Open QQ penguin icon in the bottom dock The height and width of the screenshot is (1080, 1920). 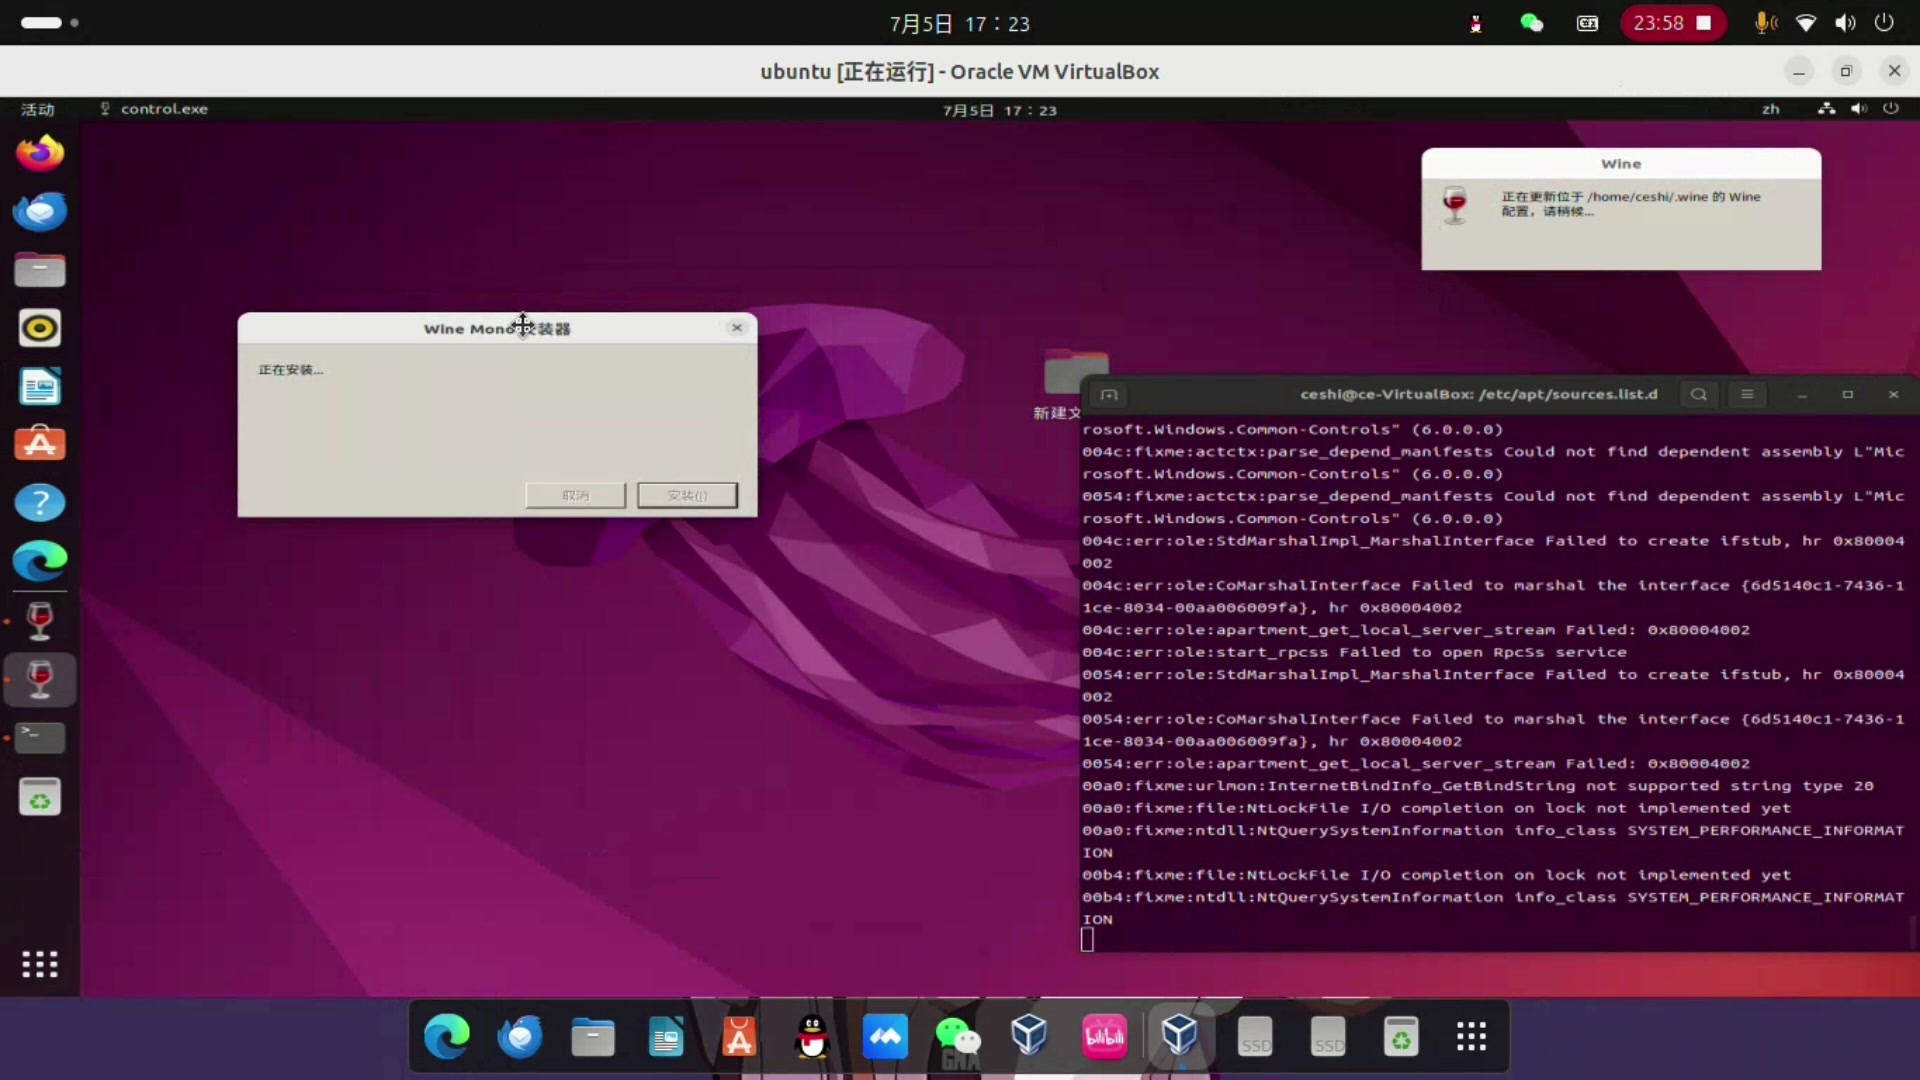point(812,1037)
